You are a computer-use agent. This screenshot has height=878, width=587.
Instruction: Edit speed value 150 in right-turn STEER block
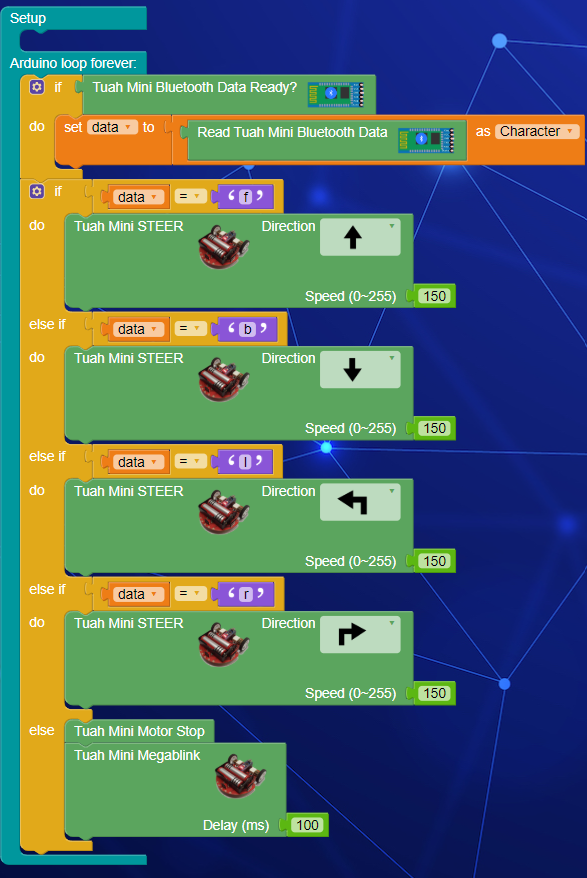tap(435, 693)
